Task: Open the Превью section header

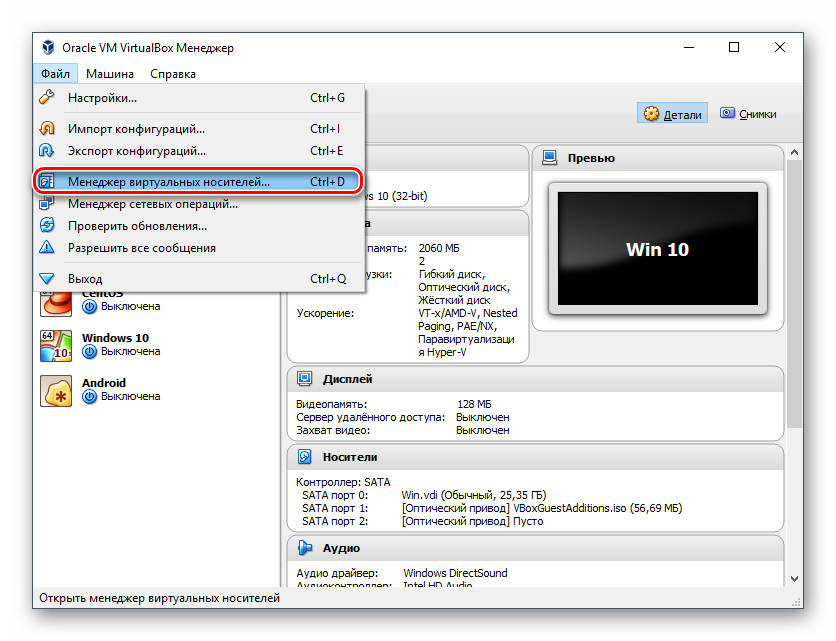Action: click(658, 158)
